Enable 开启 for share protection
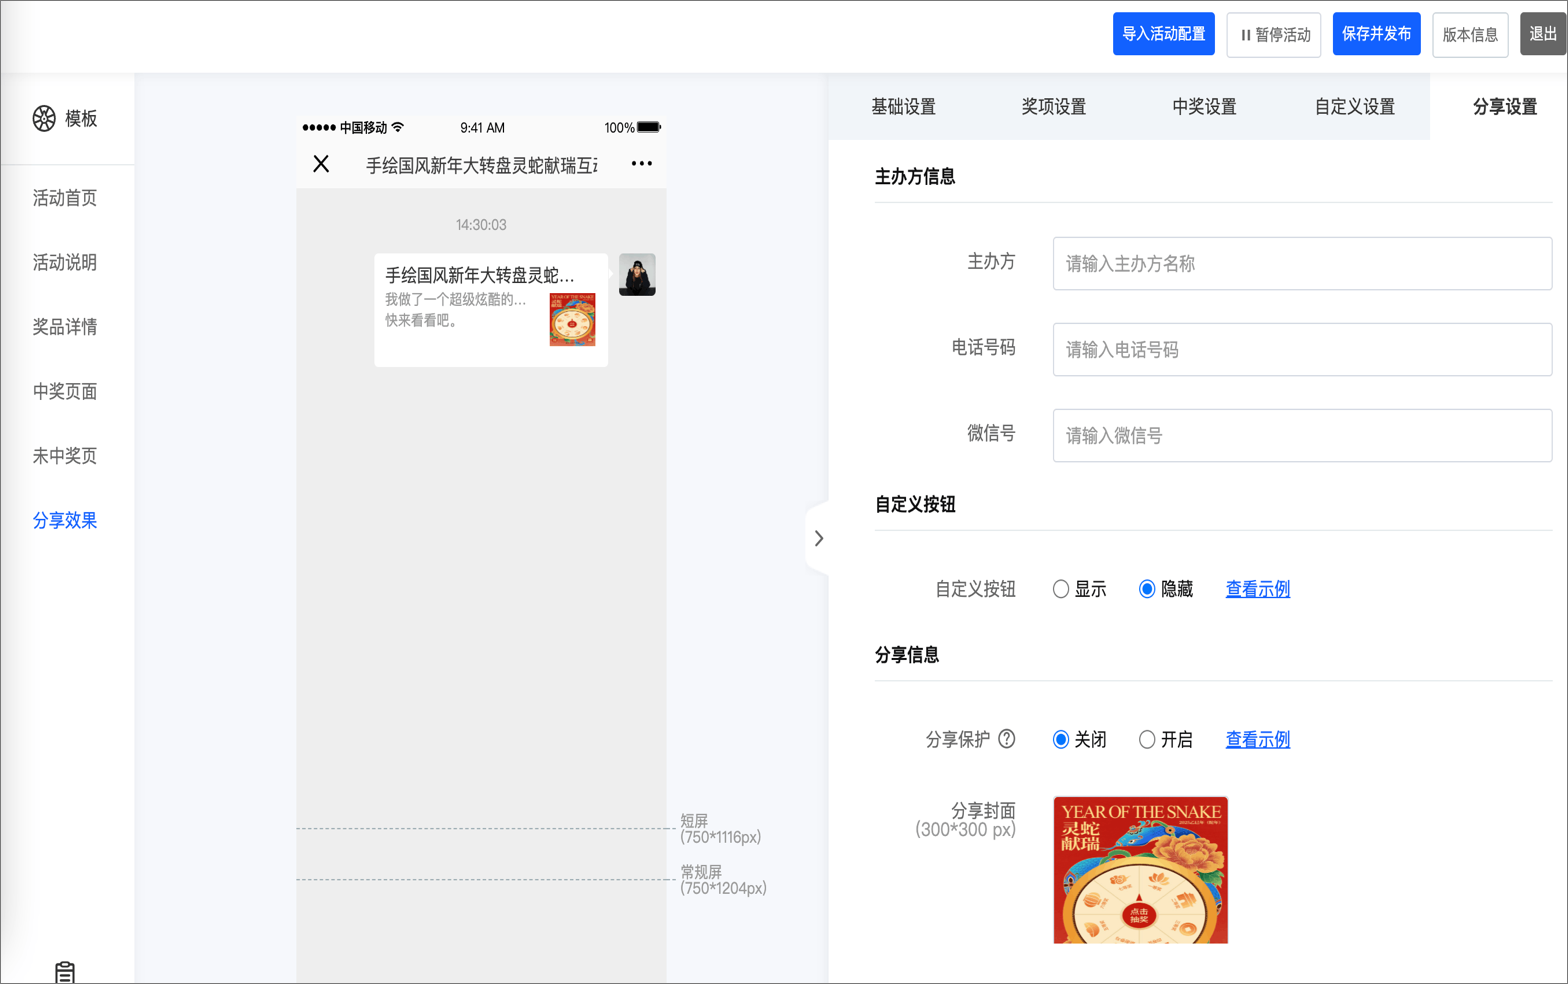The width and height of the screenshot is (1568, 984). pyautogui.click(x=1147, y=739)
